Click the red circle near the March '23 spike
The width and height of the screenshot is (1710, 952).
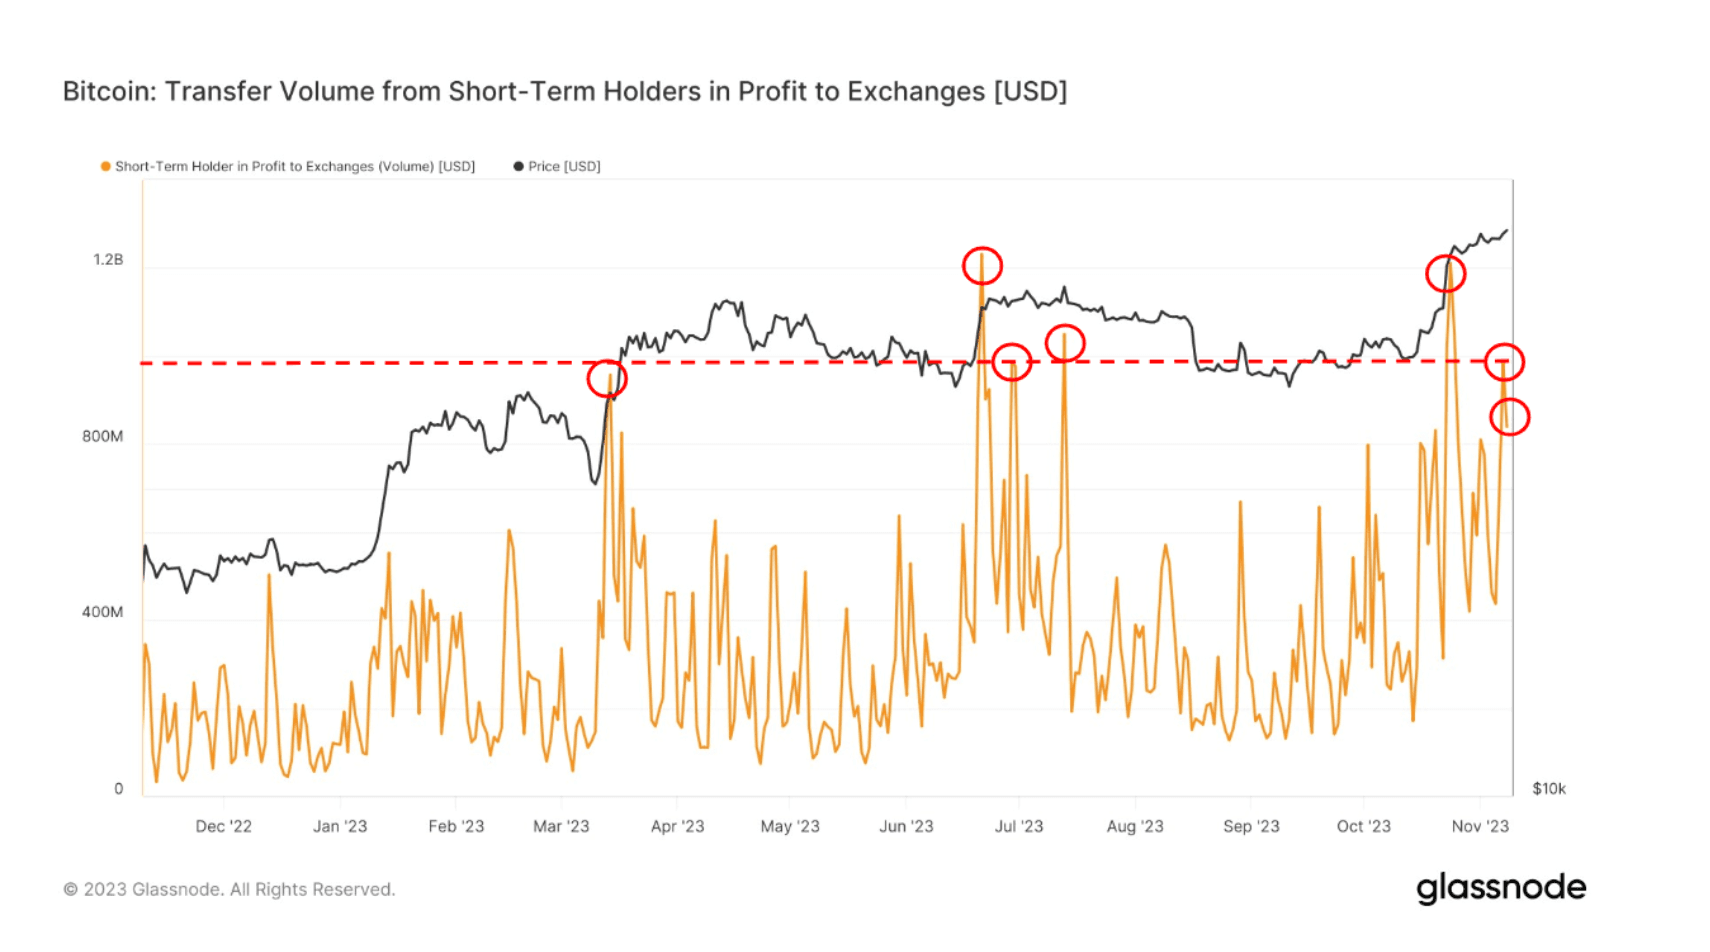607,379
